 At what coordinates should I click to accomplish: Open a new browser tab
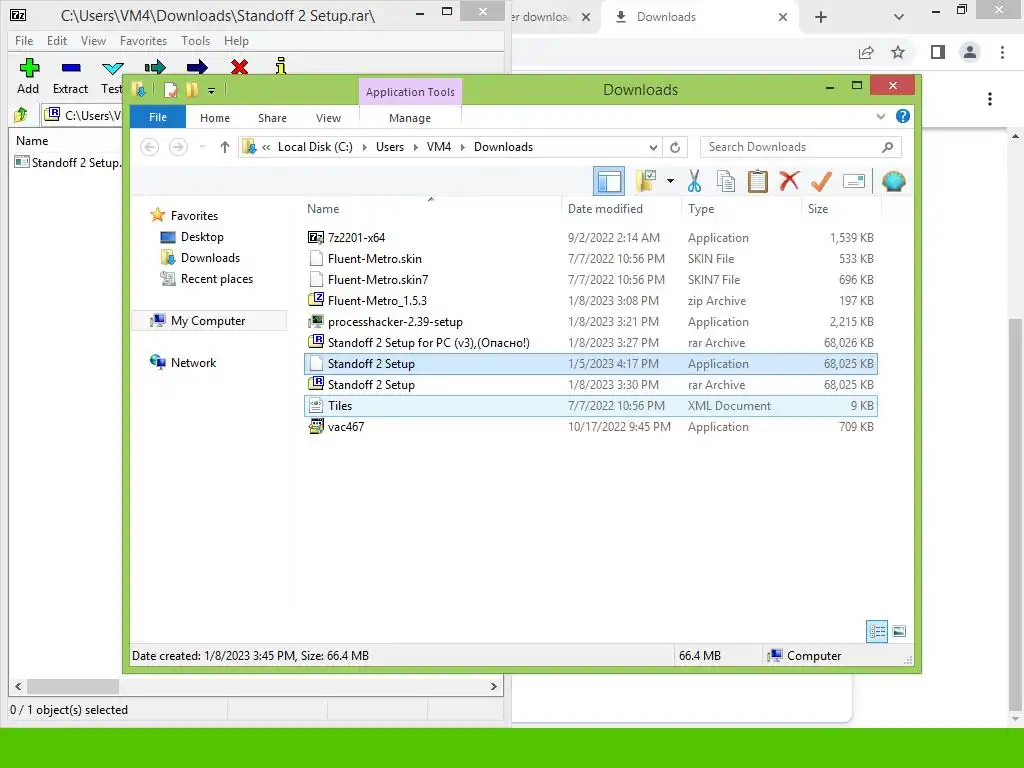coord(821,17)
